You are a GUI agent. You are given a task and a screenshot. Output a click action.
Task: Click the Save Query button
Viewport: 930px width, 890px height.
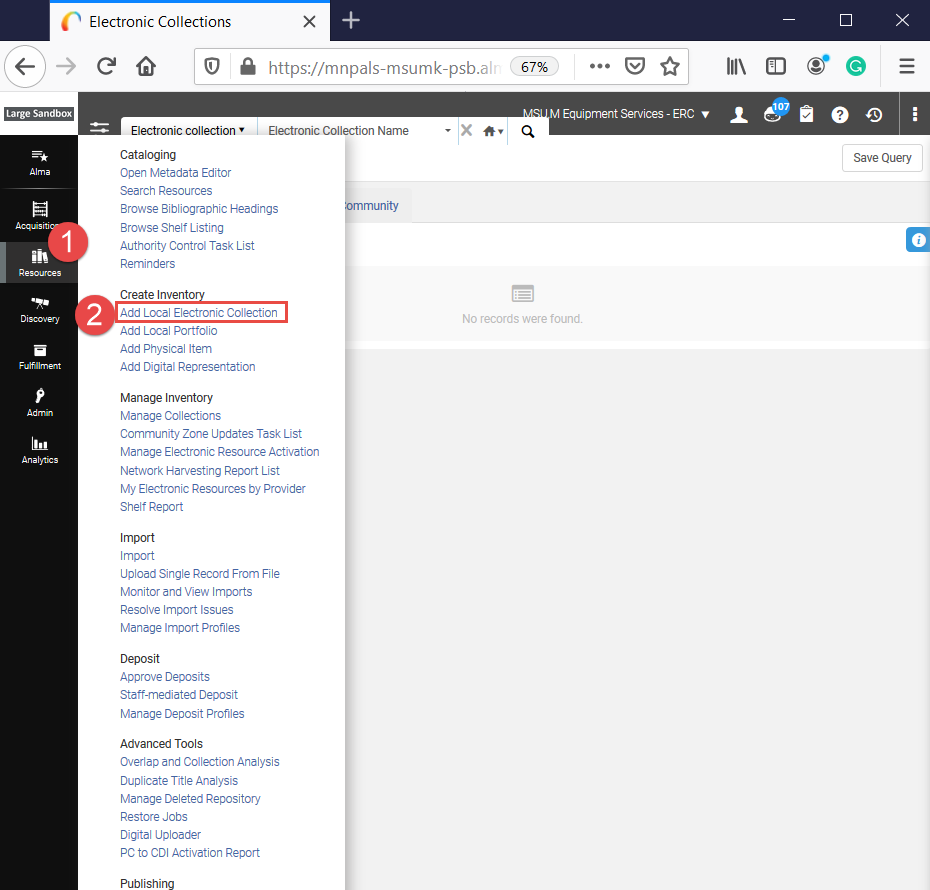pos(882,158)
